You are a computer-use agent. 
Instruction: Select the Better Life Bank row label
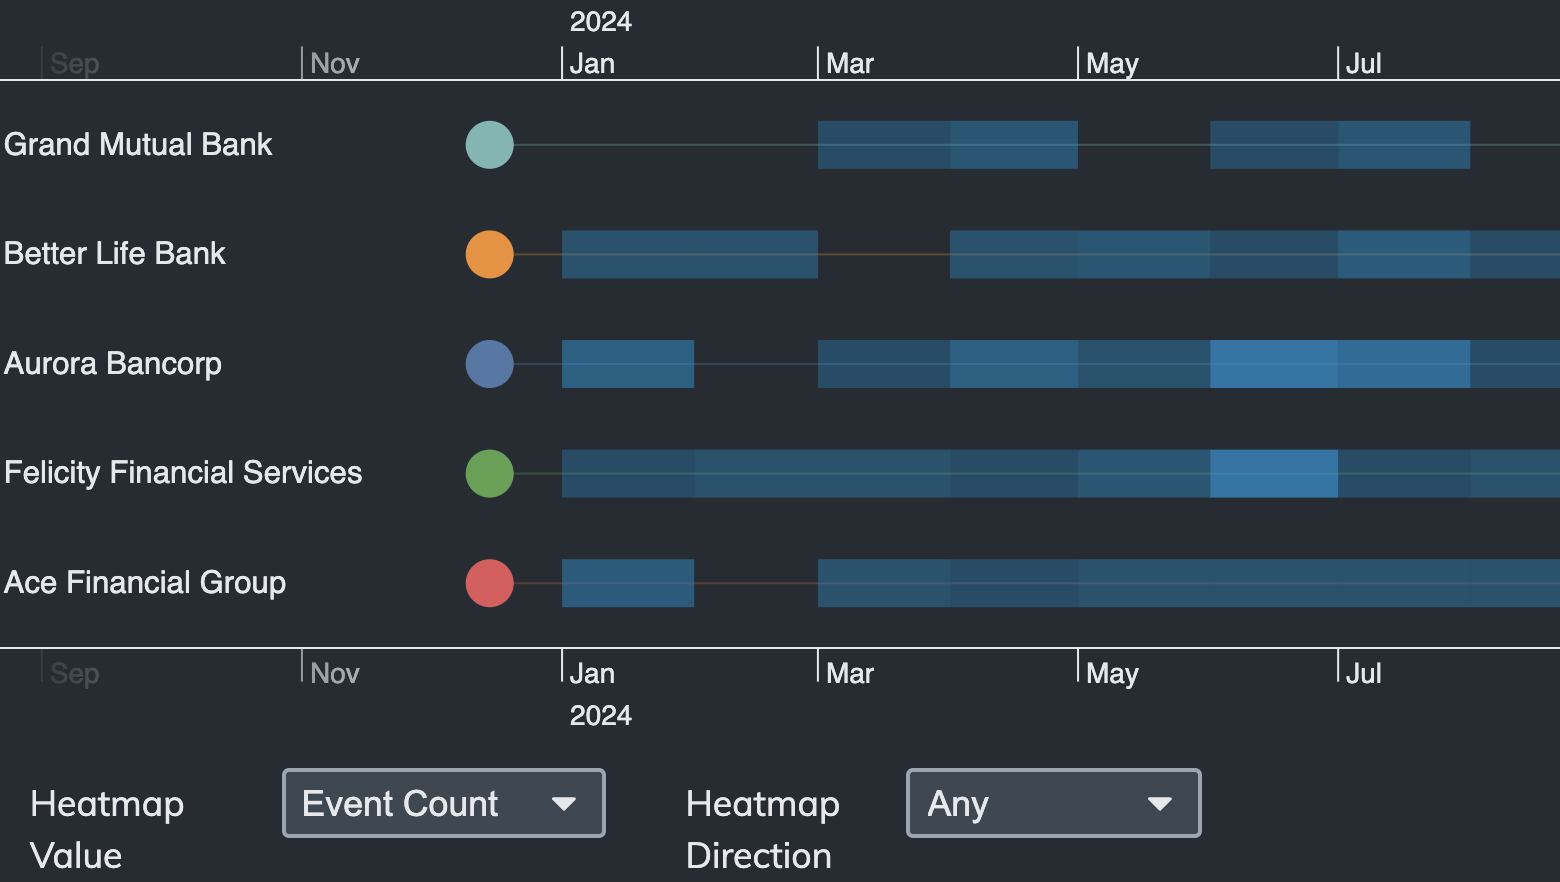(115, 254)
